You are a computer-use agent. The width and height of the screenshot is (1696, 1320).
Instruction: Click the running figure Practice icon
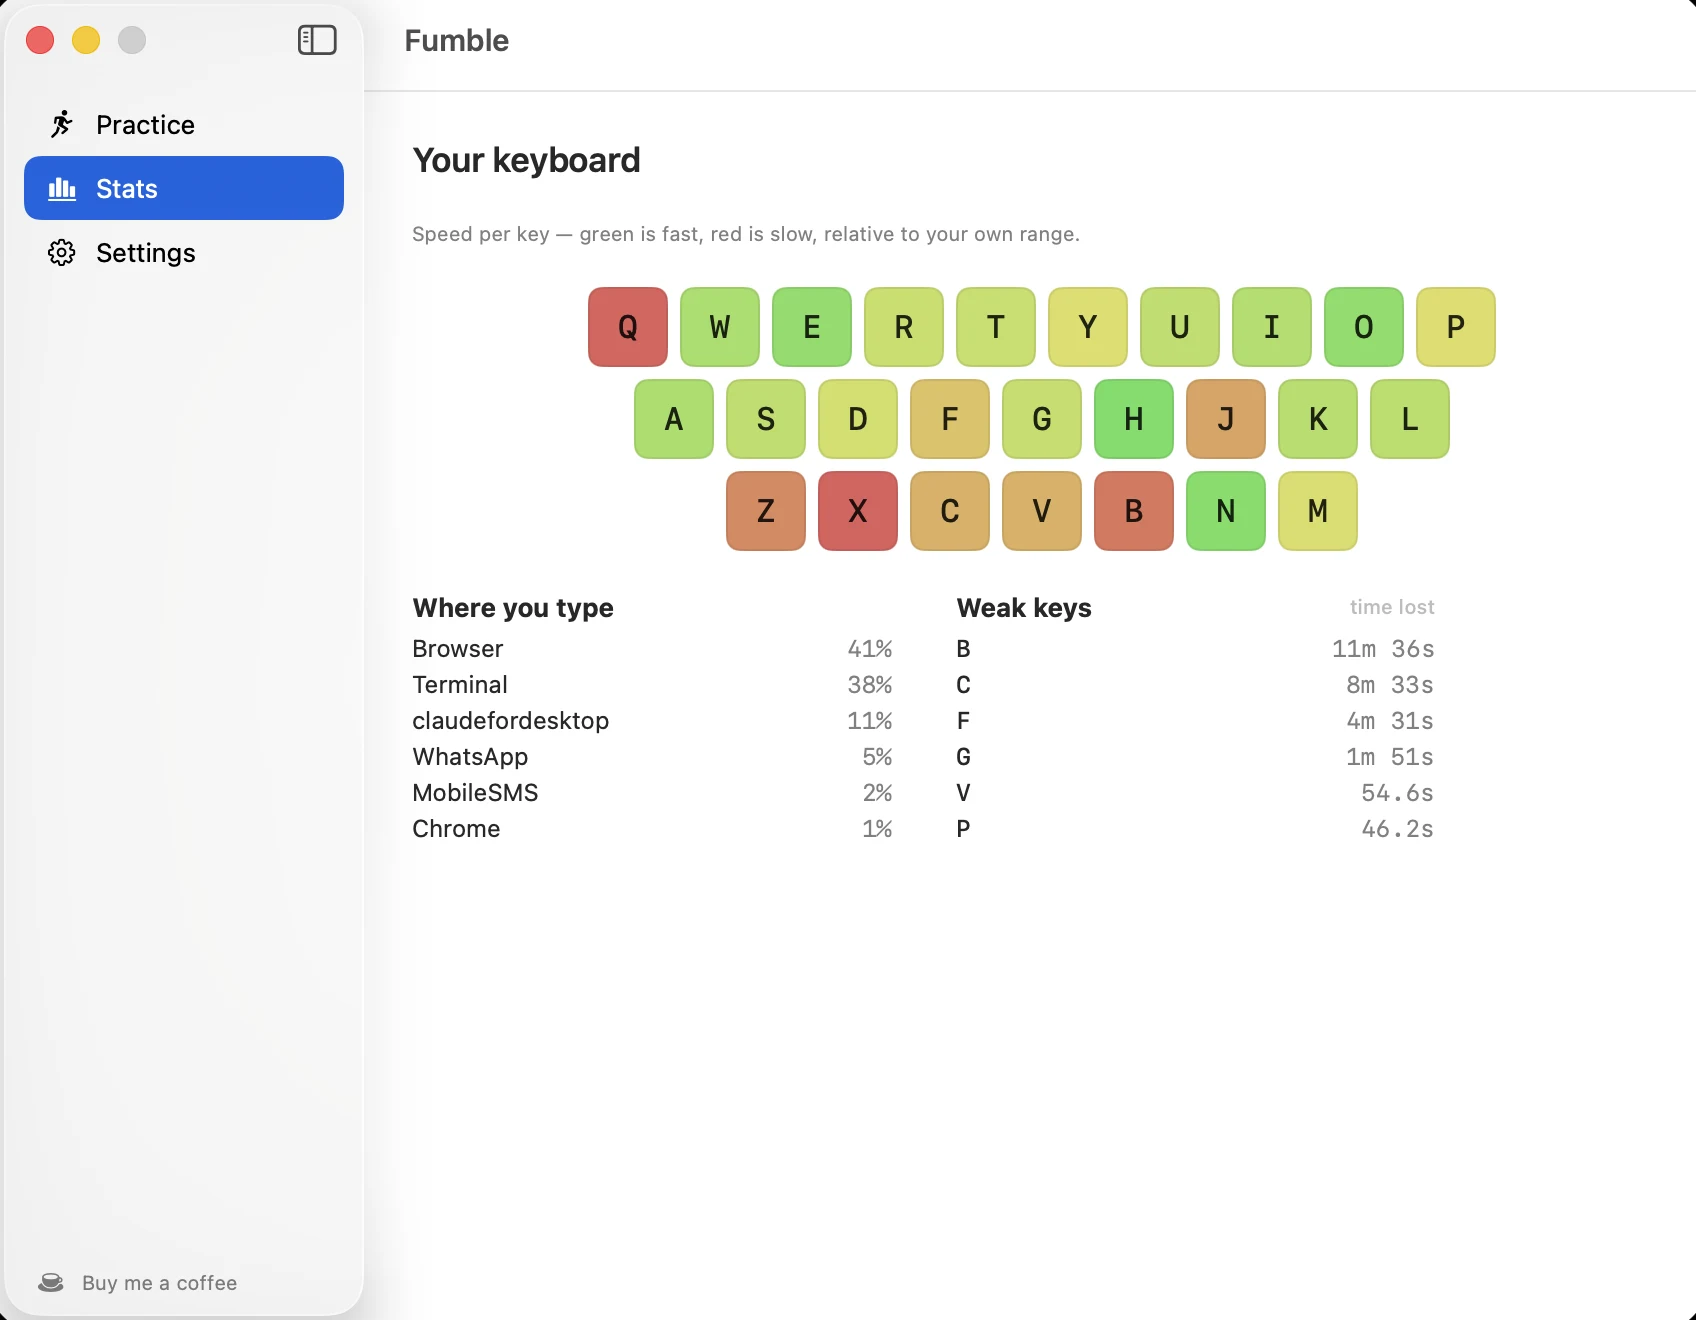(62, 124)
